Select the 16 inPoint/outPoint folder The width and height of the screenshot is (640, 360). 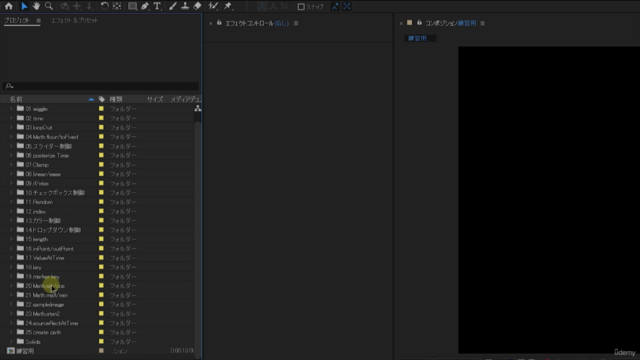pos(49,249)
